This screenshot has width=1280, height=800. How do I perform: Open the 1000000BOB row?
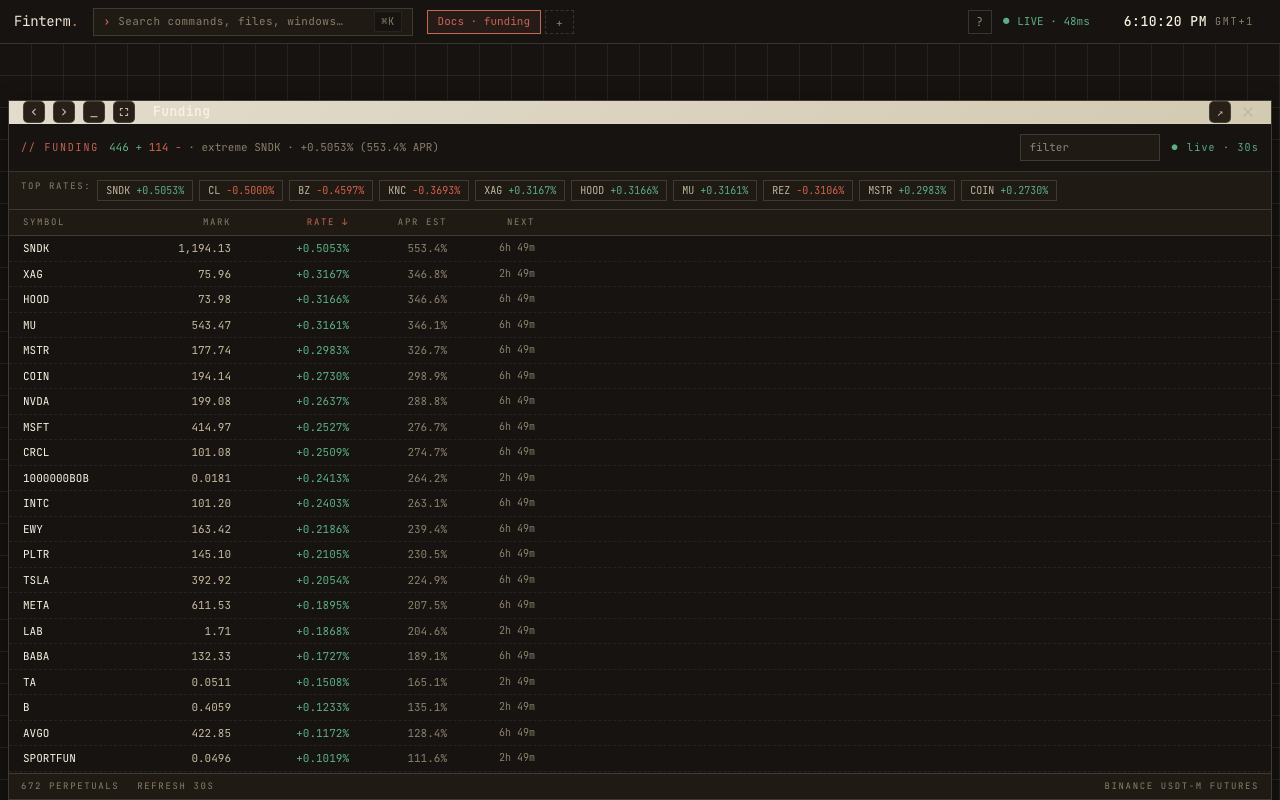640,478
